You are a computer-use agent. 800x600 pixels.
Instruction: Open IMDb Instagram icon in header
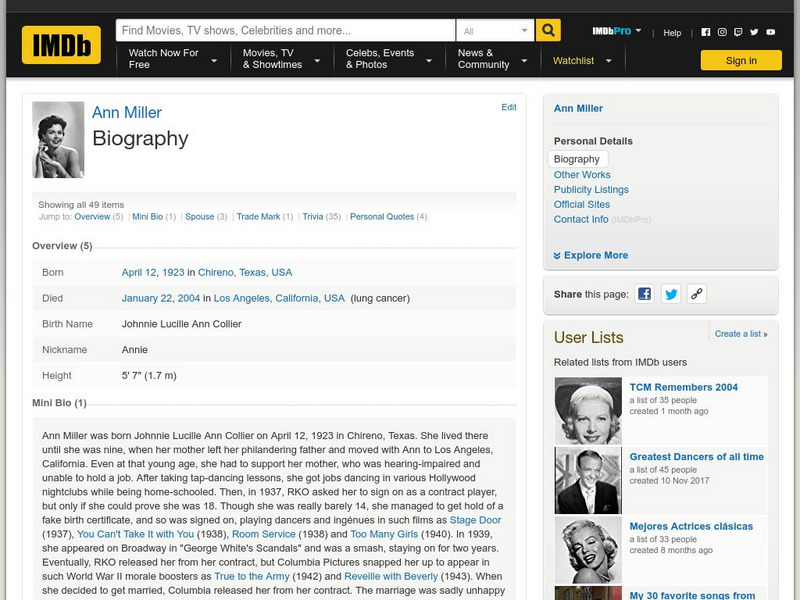722,32
